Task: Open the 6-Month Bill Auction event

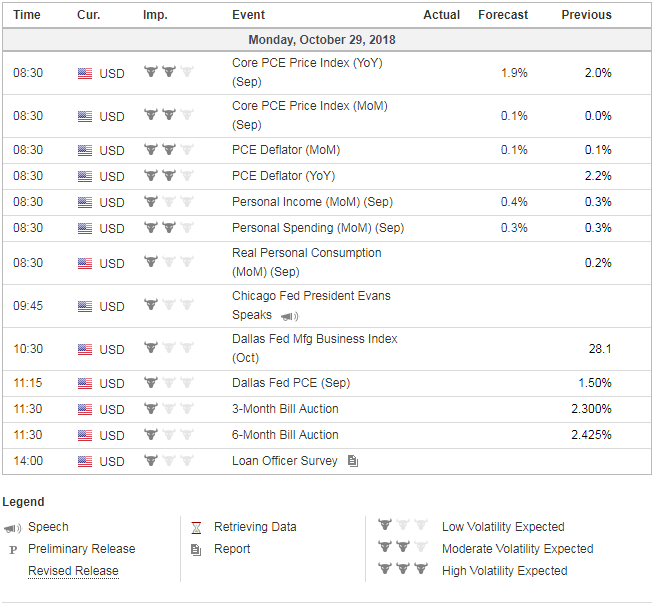Action: [x=285, y=435]
